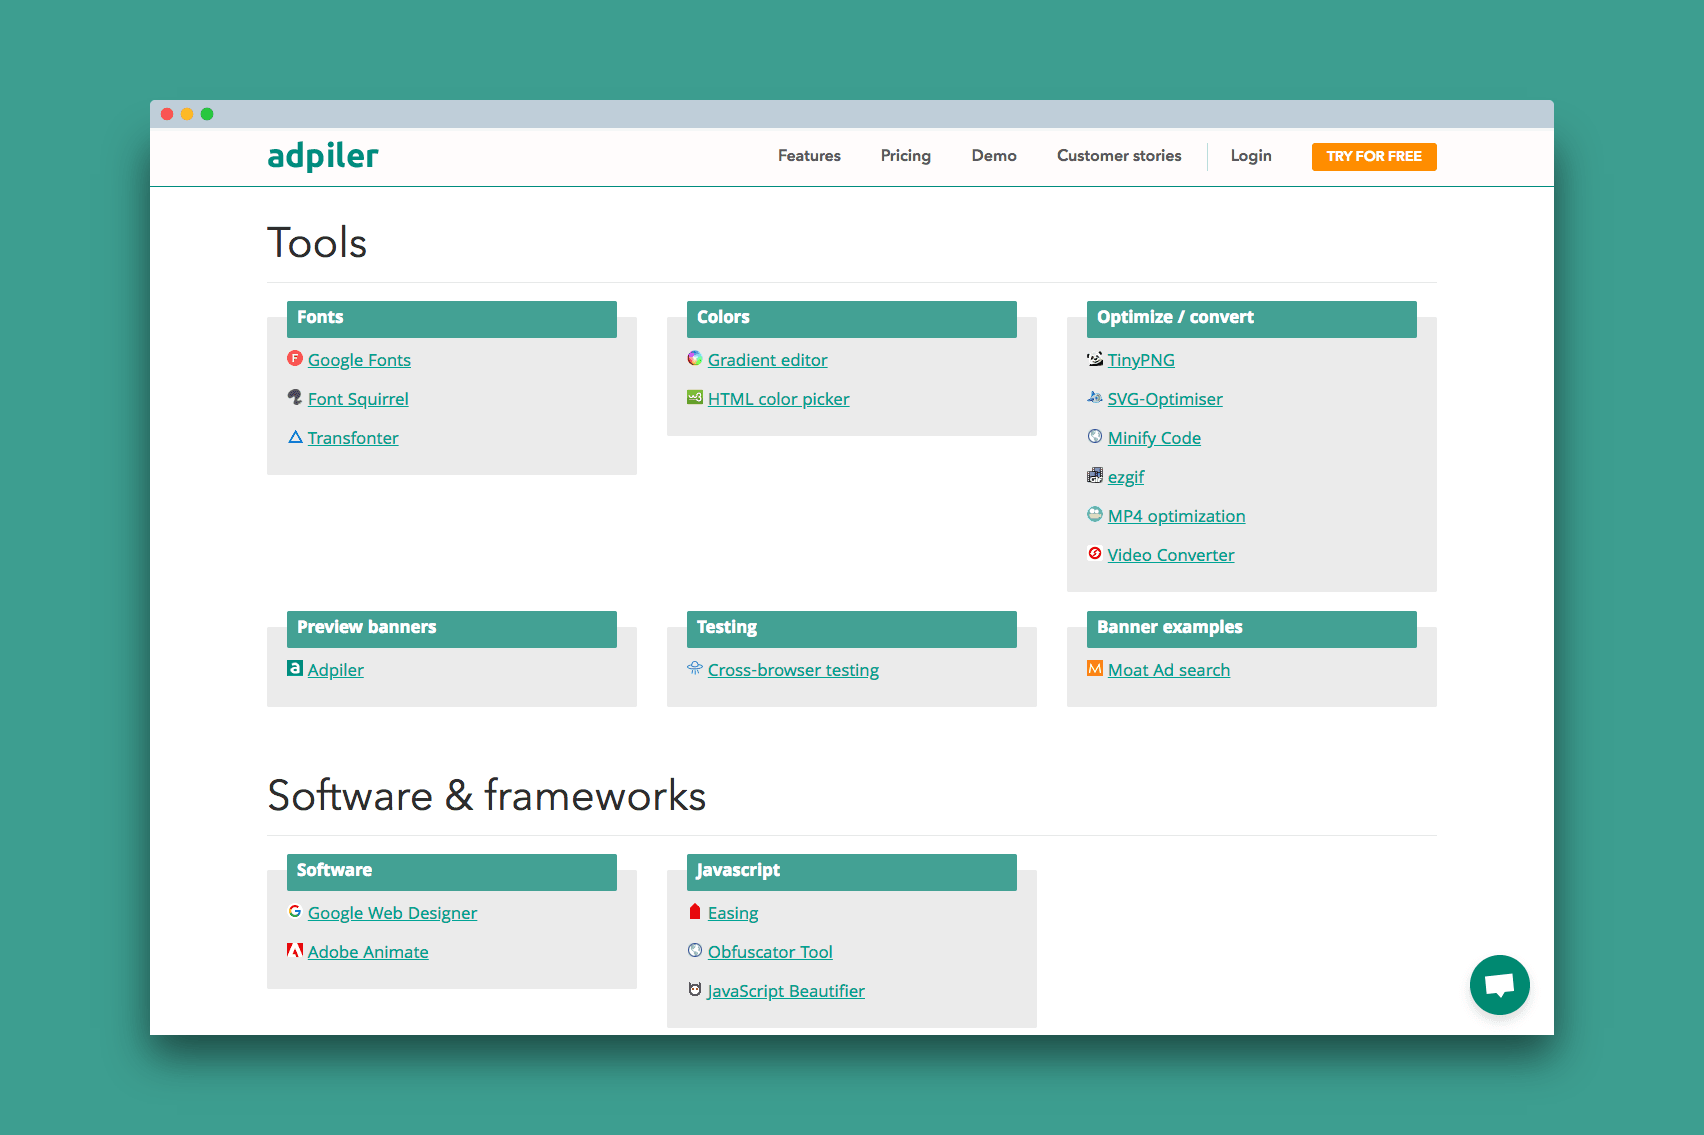This screenshot has width=1704, height=1135.
Task: Click the Optimize / convert header
Action: pos(1252,319)
